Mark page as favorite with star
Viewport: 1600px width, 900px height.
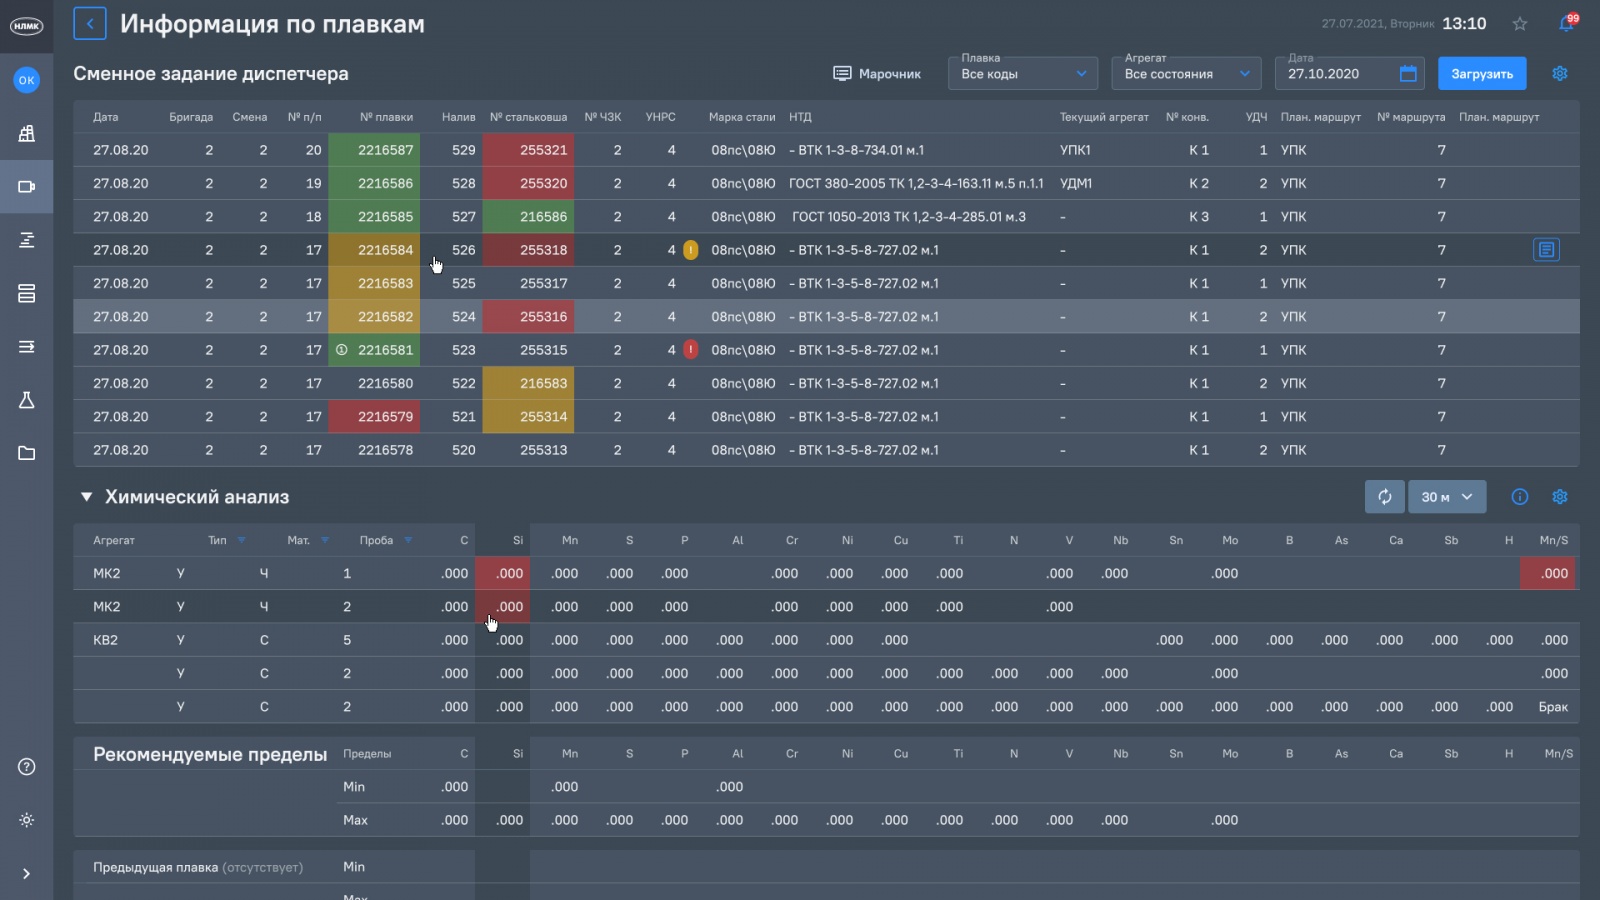coord(1520,24)
